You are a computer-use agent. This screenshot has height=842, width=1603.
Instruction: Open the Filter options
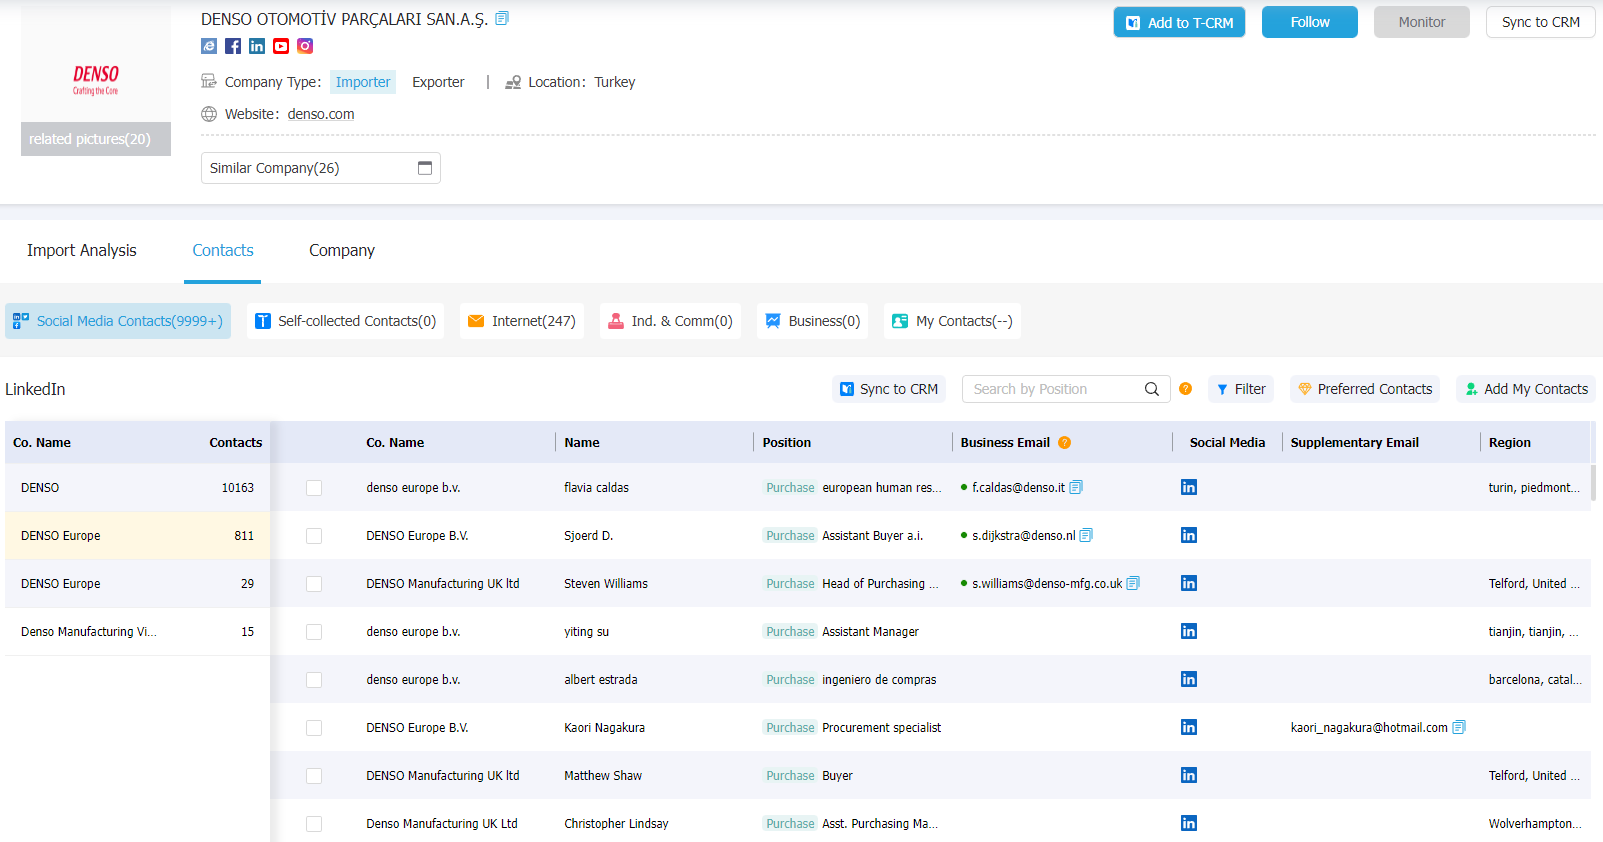[1241, 389]
